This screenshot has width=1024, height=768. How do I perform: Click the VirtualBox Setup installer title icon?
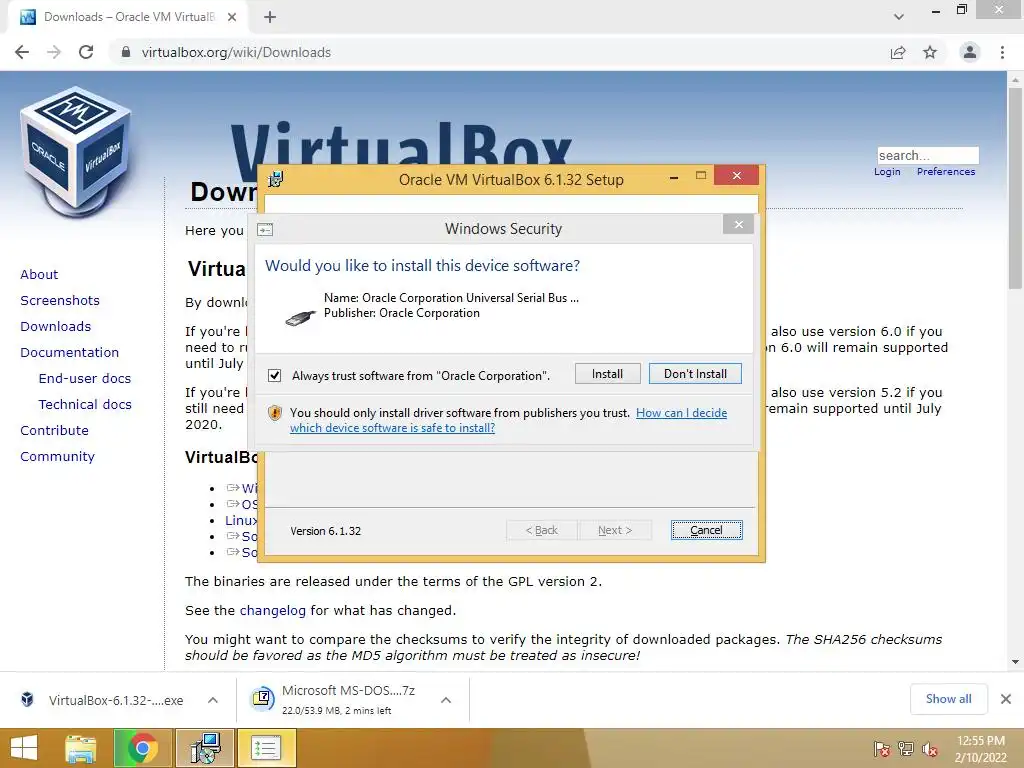276,179
